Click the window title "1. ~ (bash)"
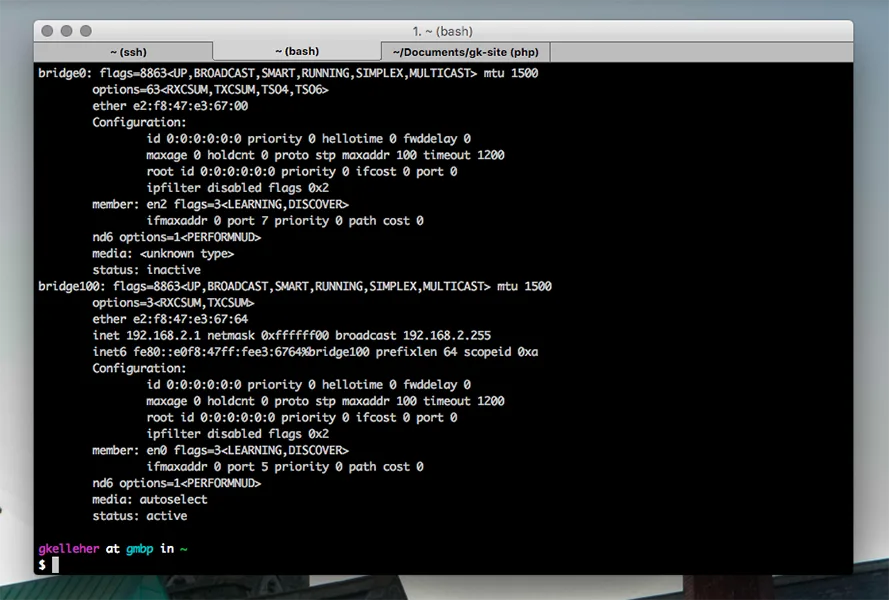 coord(443,31)
